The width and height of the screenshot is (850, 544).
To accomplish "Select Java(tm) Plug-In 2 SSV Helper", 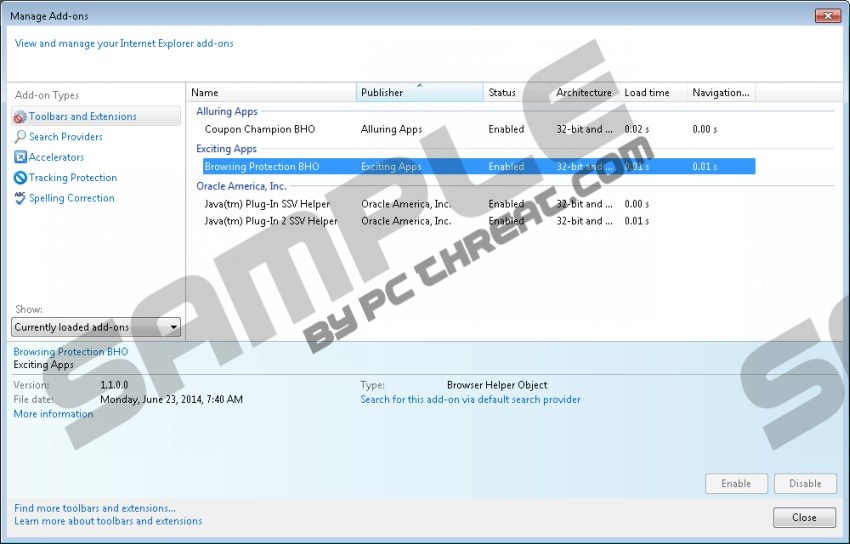I will (x=270, y=221).
